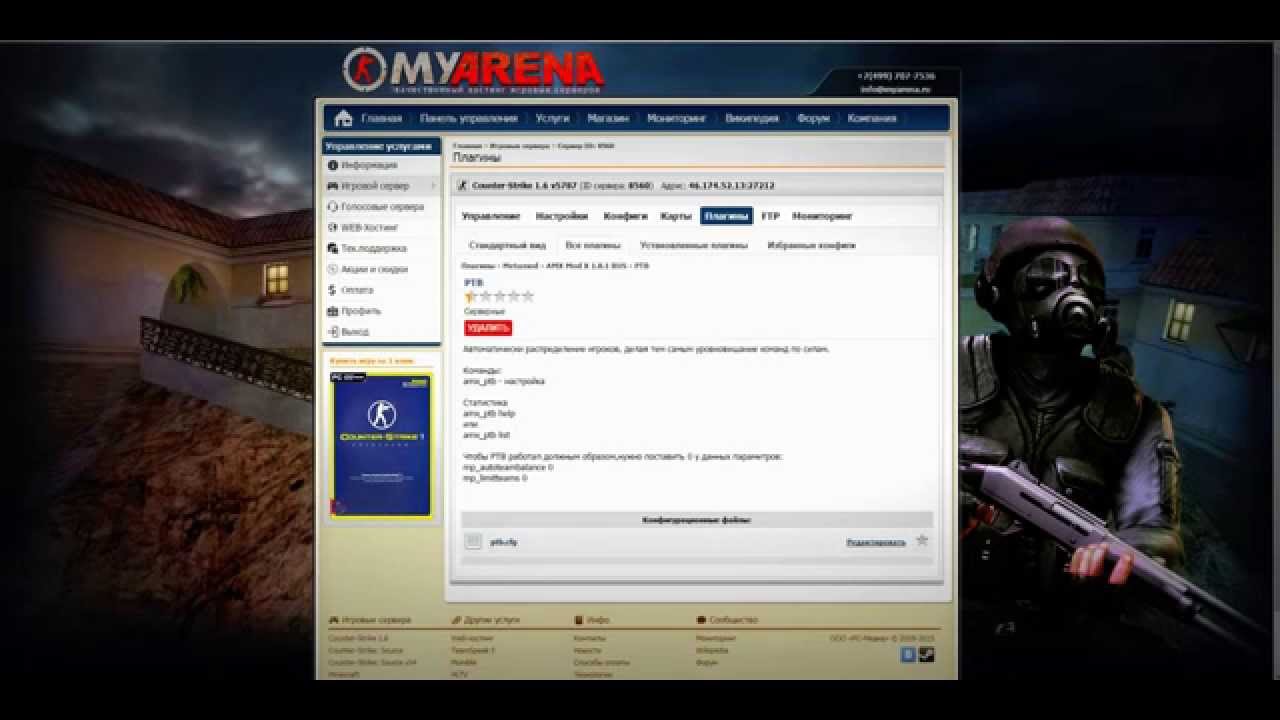The height and width of the screenshot is (720, 1280).
Task: Select the Установленные плагины sub-tab
Action: point(694,245)
